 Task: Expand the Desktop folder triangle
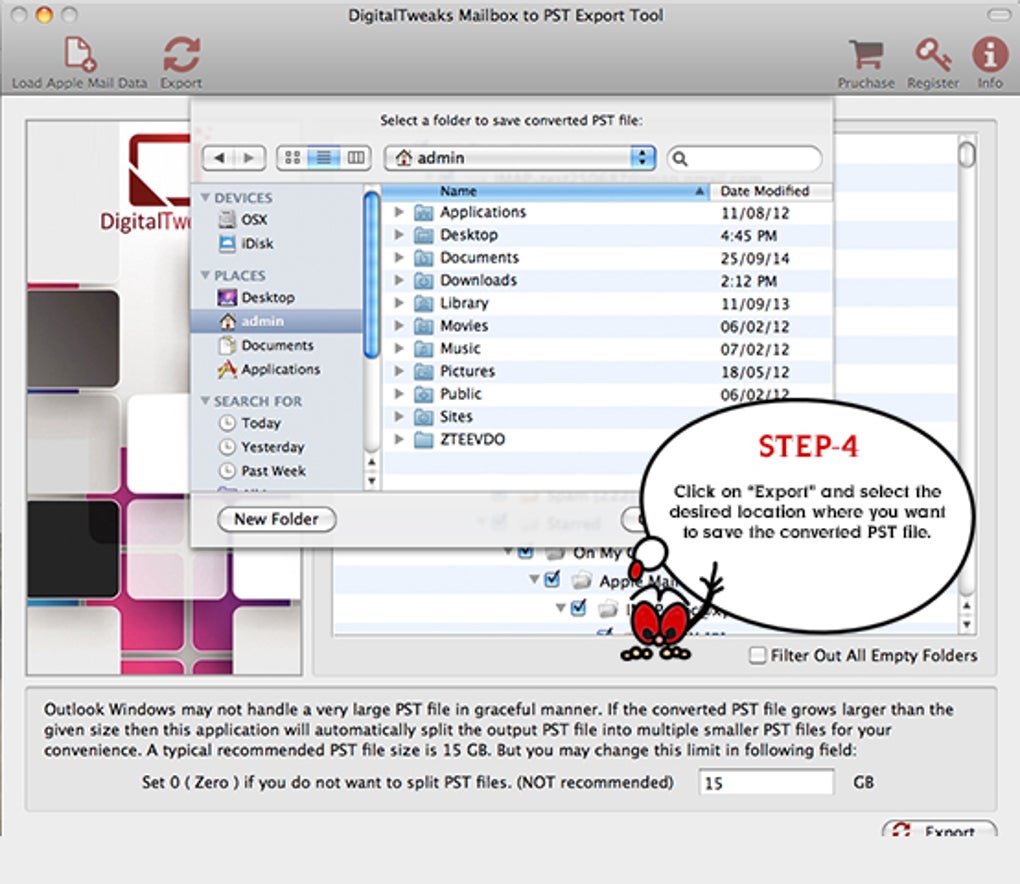tap(399, 235)
